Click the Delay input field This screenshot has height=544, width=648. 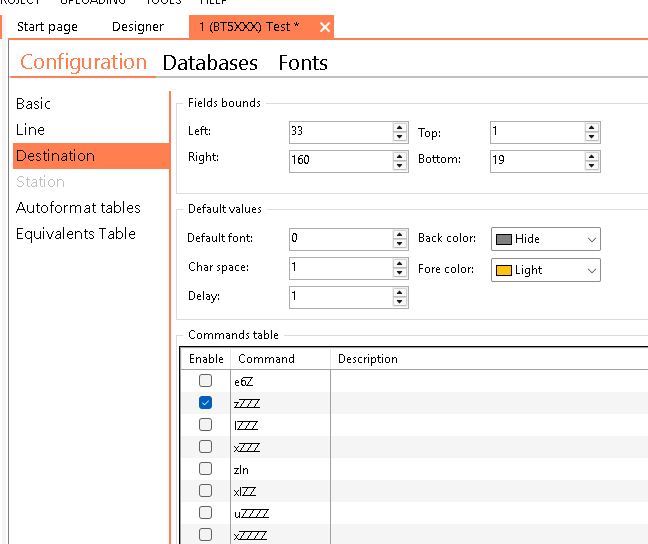click(x=341, y=297)
